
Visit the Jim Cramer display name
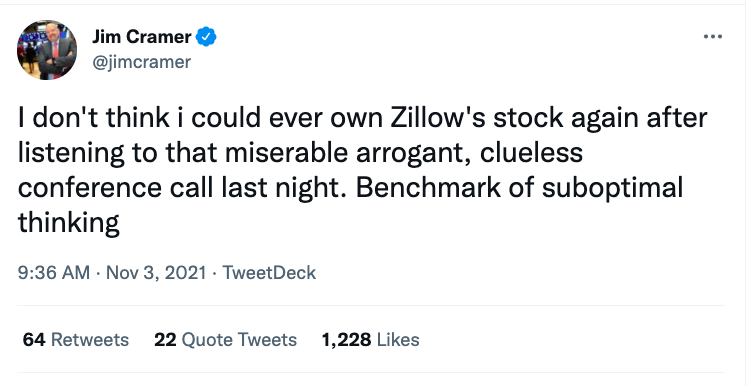point(142,37)
